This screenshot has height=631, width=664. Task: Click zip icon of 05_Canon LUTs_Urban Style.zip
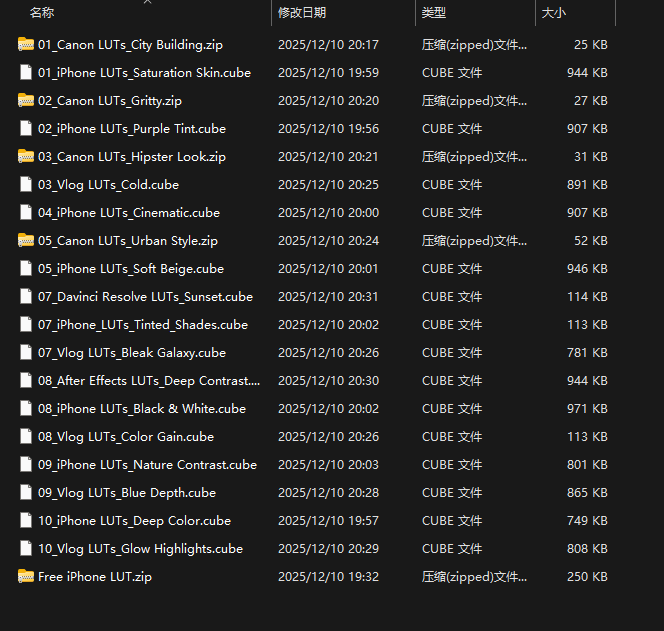pyautogui.click(x=26, y=240)
